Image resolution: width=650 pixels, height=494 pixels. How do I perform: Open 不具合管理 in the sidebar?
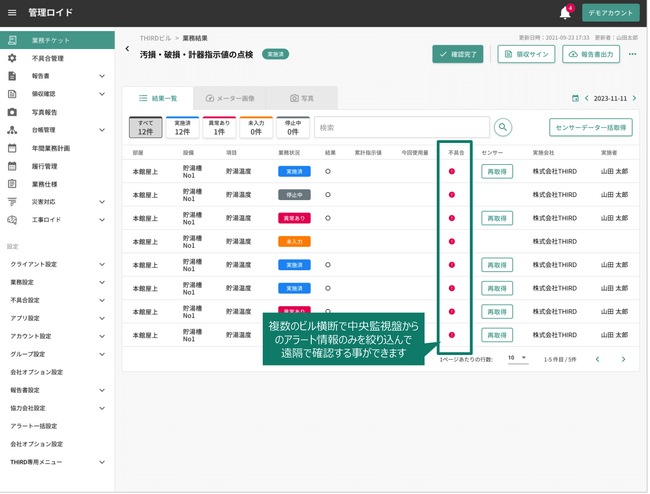point(48,58)
